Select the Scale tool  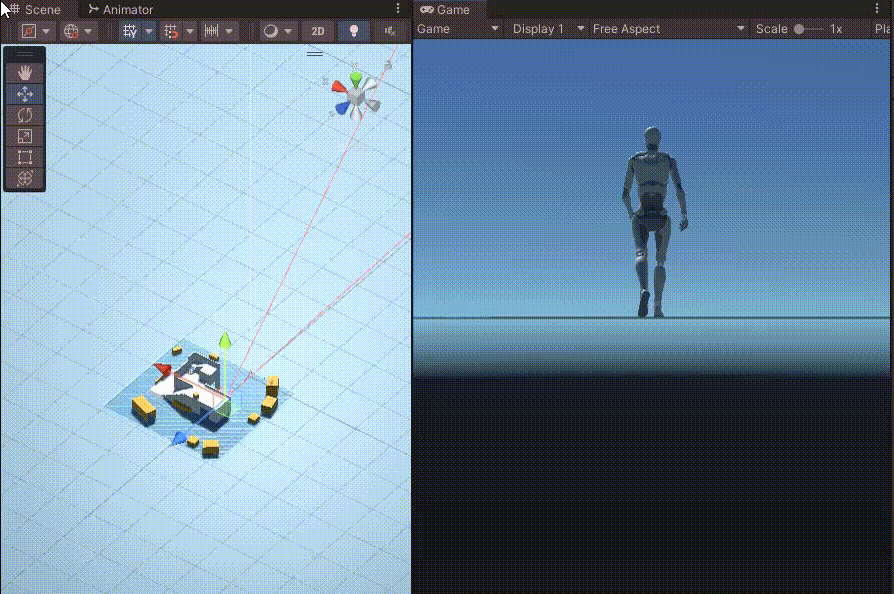25,136
